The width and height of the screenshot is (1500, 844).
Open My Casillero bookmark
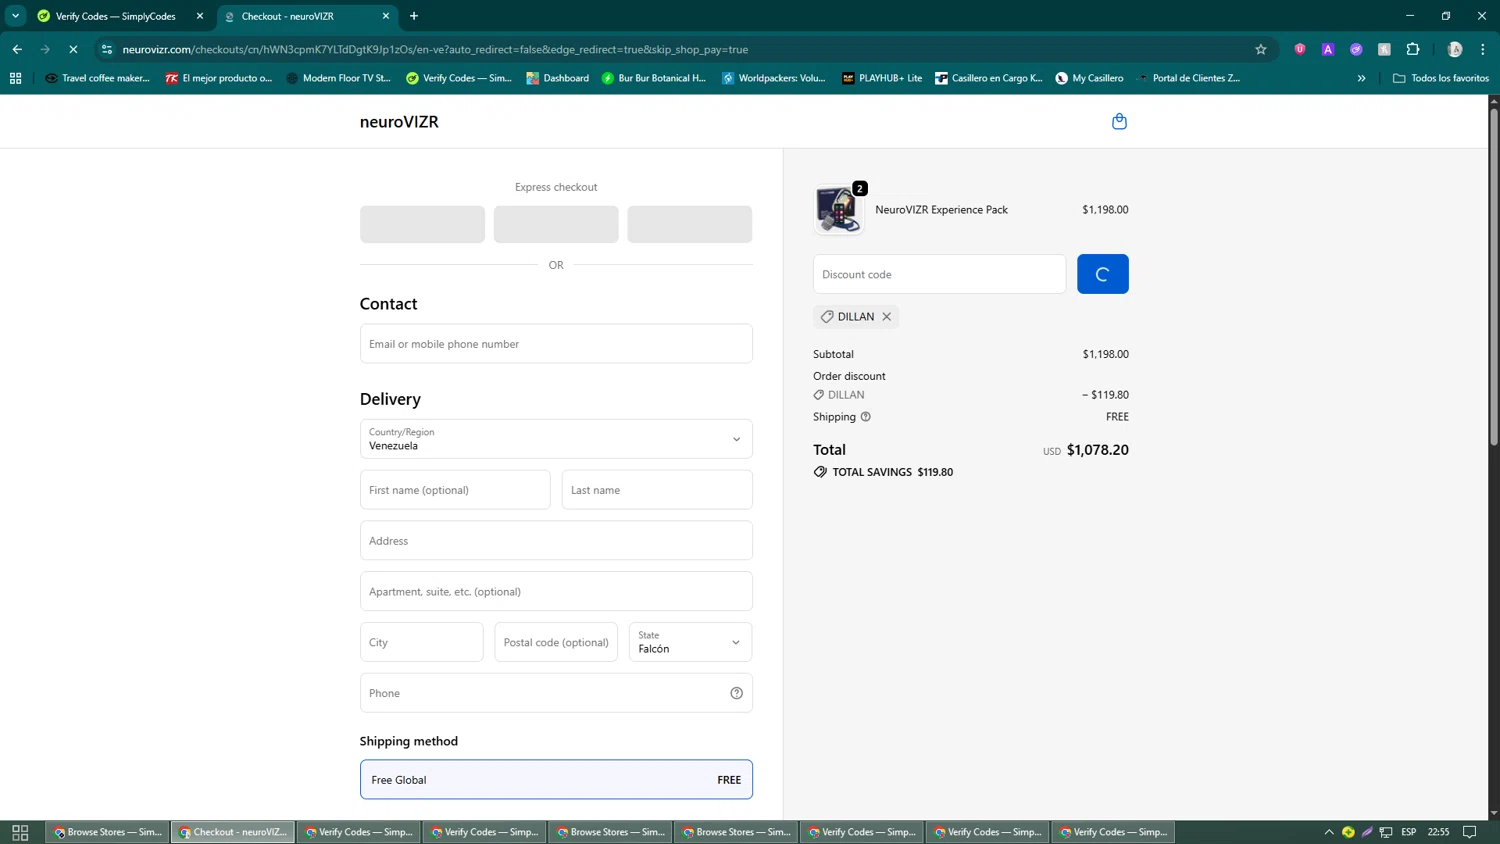[x=1089, y=78]
